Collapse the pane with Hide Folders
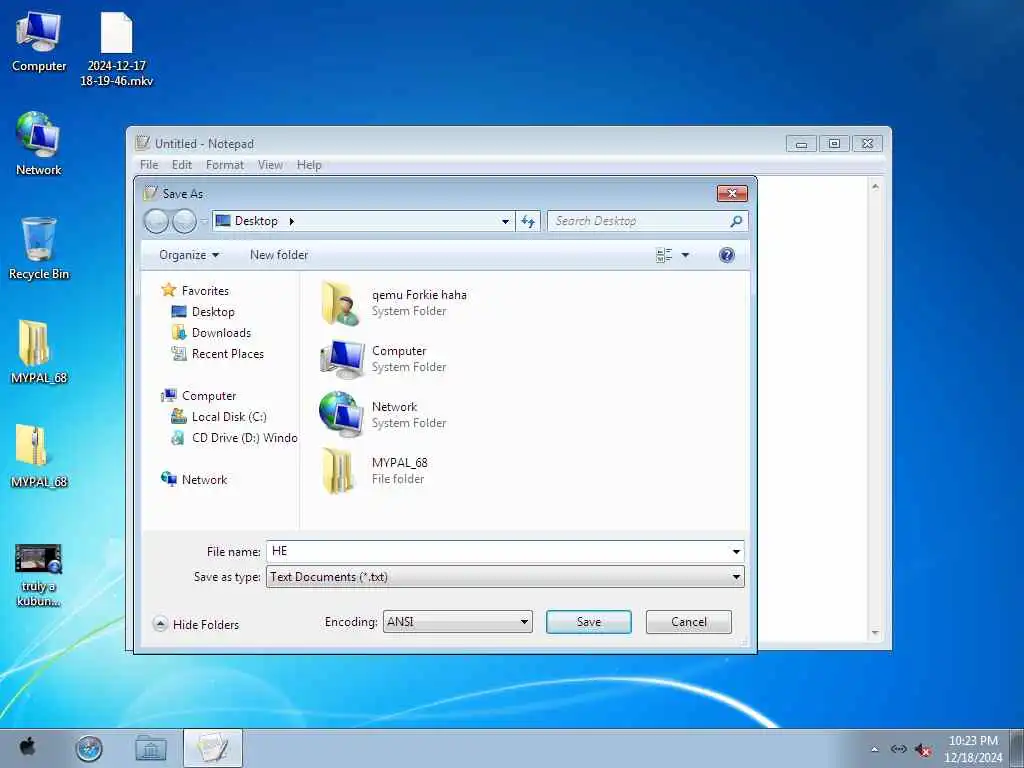This screenshot has height=768, width=1024. (197, 624)
